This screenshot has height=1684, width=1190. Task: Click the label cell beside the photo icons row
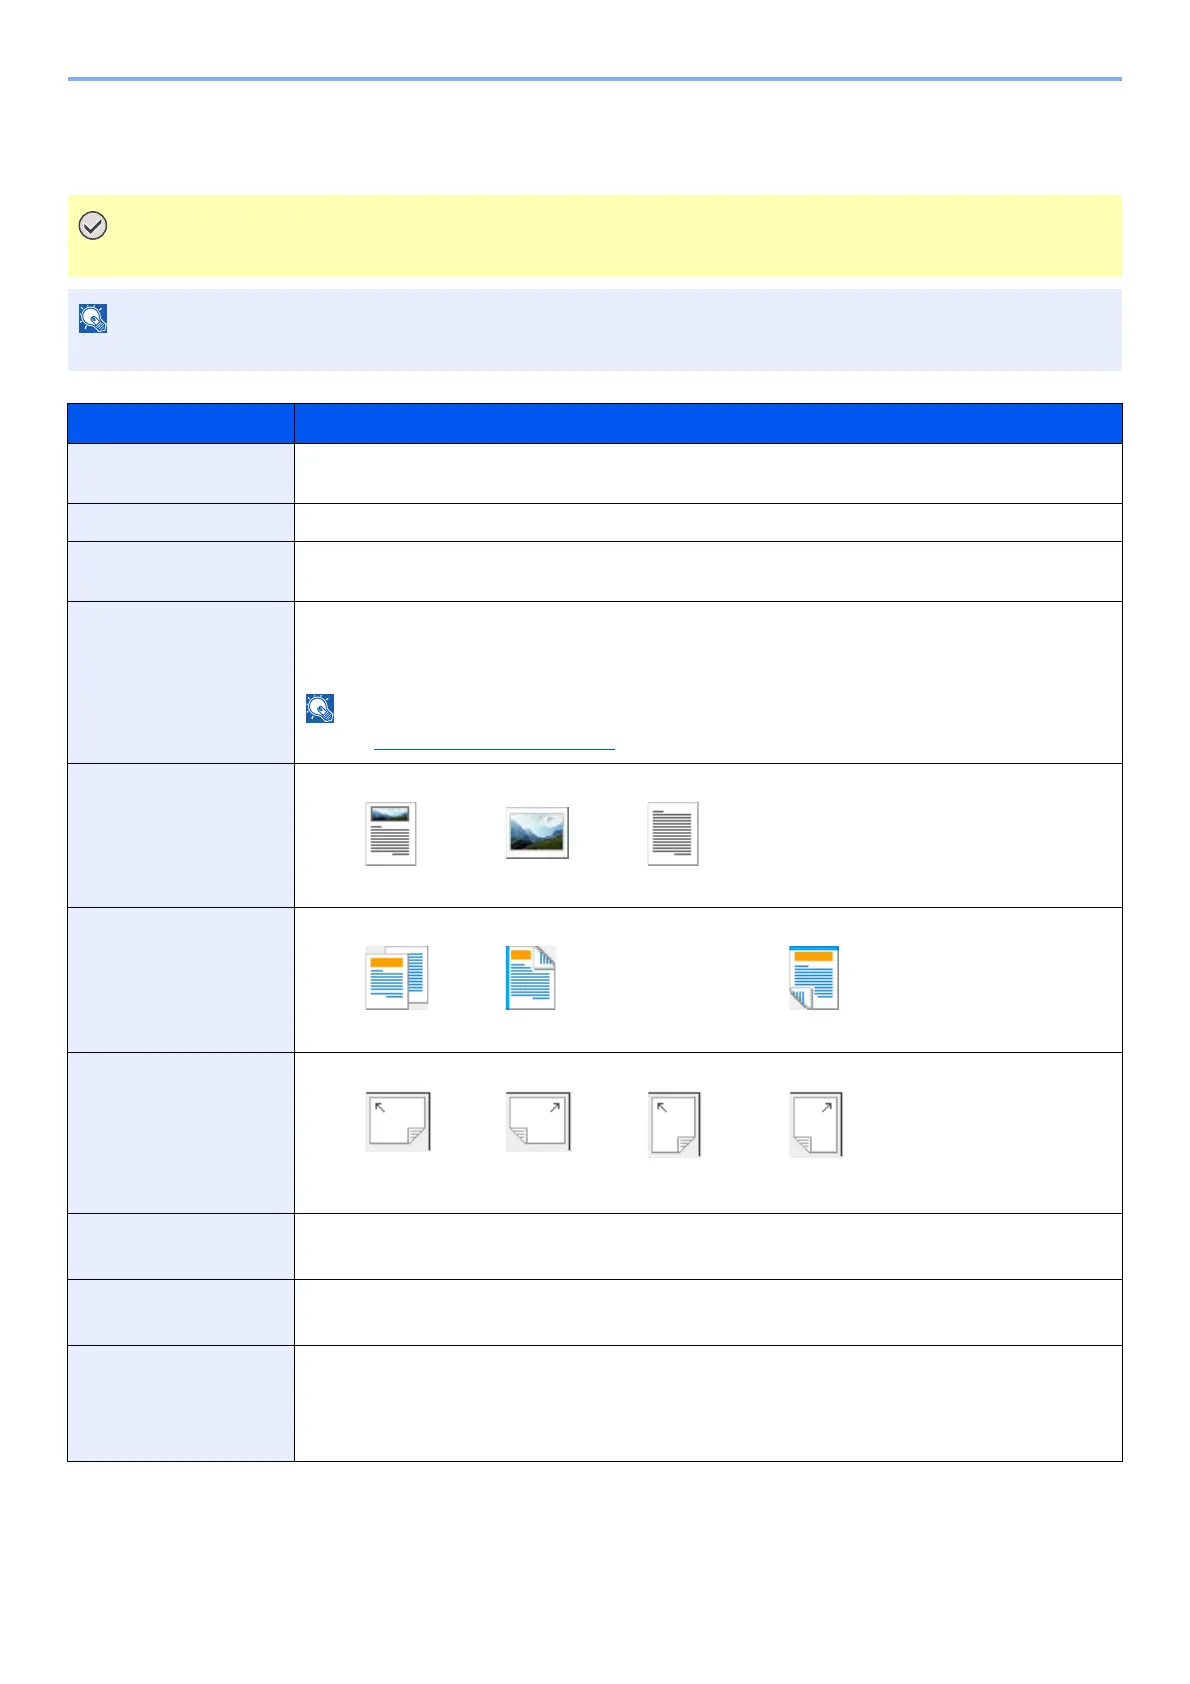181,835
